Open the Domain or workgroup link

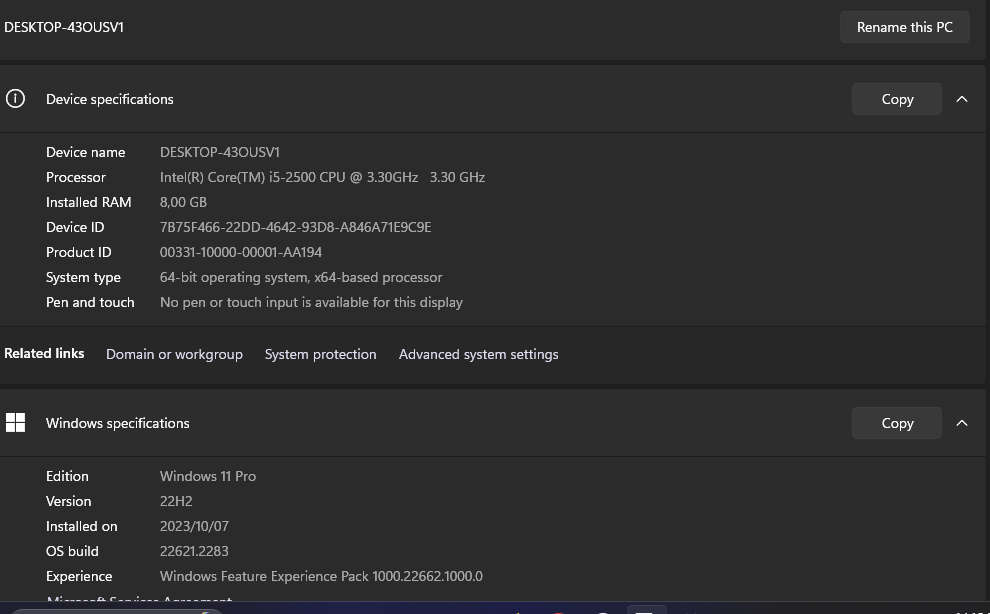[174, 354]
